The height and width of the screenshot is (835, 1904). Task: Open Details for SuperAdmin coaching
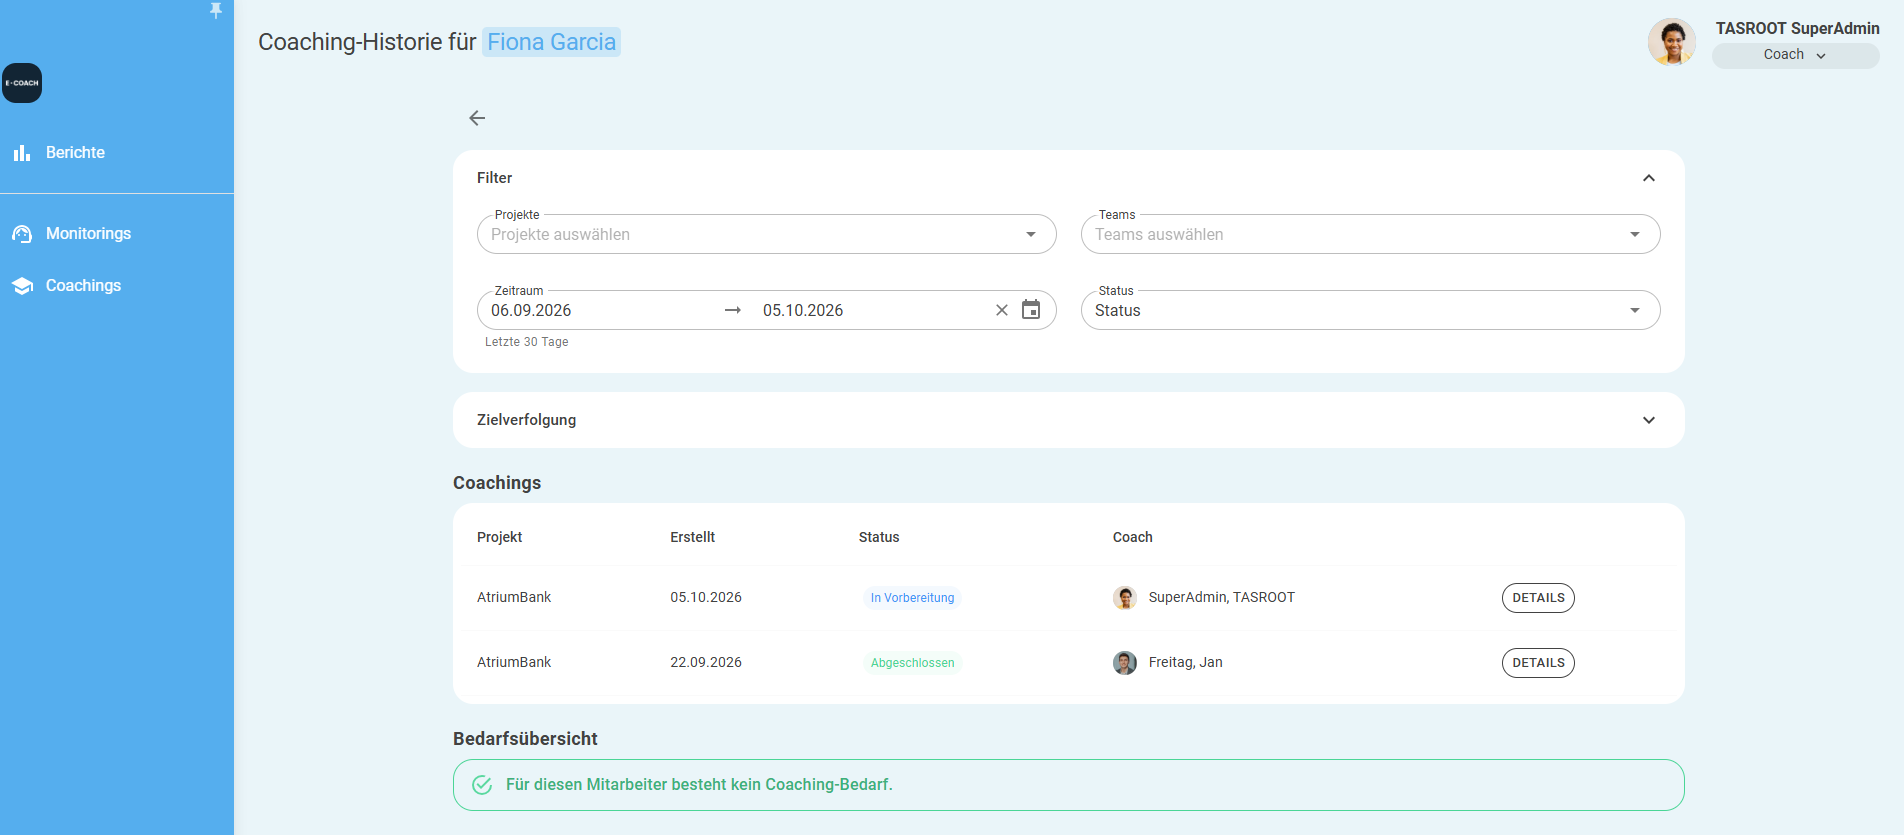tap(1538, 598)
